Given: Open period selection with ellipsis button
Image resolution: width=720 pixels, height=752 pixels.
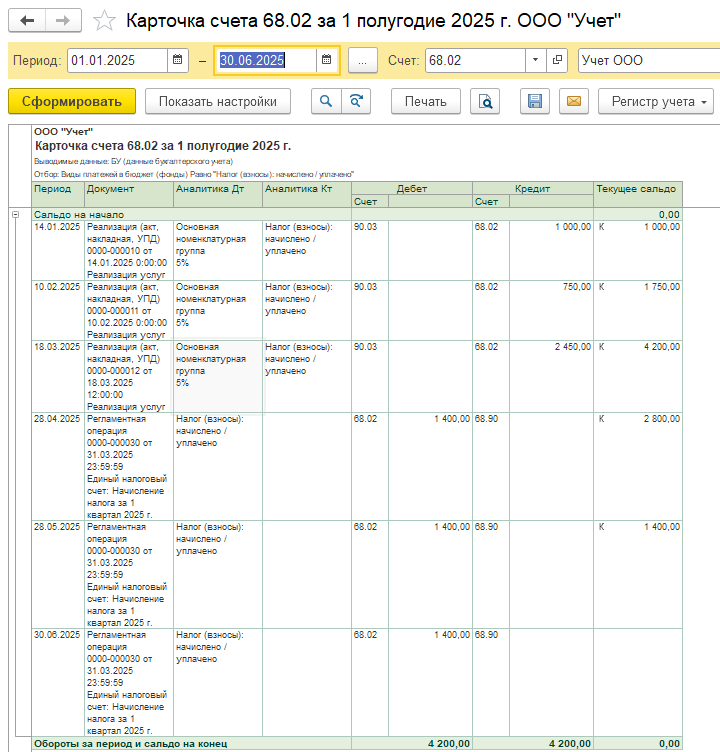Looking at the screenshot, I should (x=362, y=60).
